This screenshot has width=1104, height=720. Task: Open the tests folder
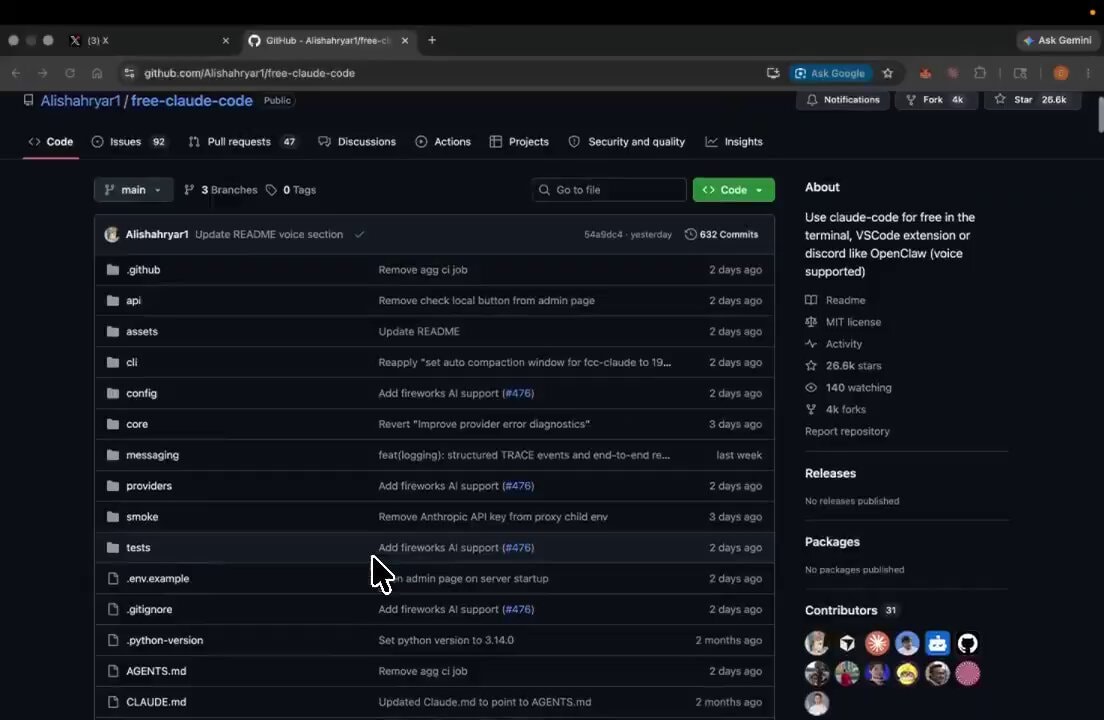pyautogui.click(x=138, y=548)
